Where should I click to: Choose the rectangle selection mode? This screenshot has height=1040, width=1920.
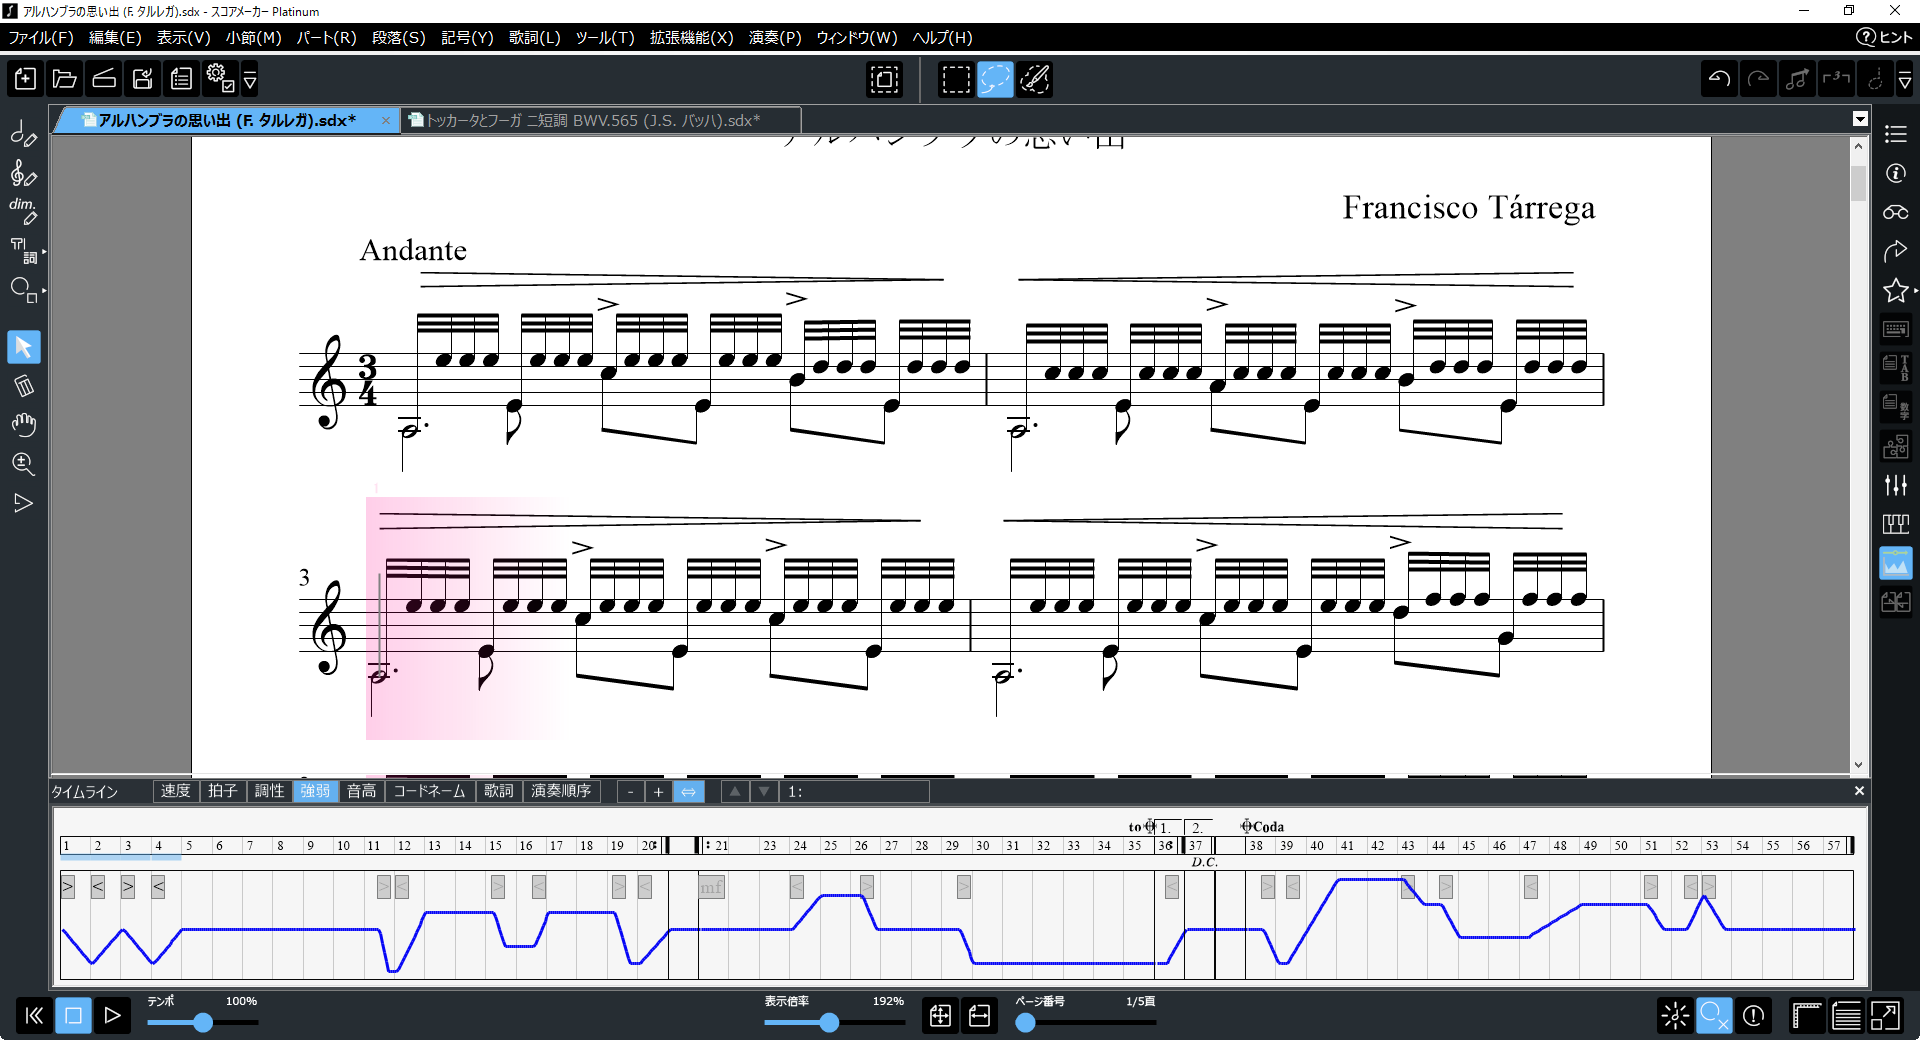pos(956,79)
